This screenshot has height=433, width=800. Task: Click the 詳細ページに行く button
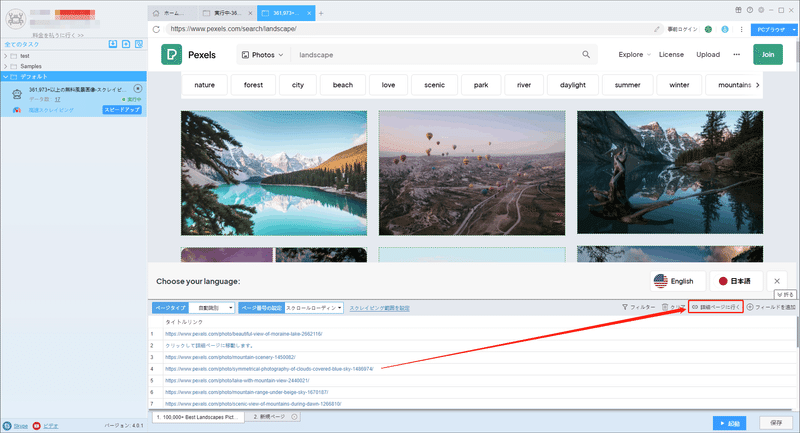(715, 307)
